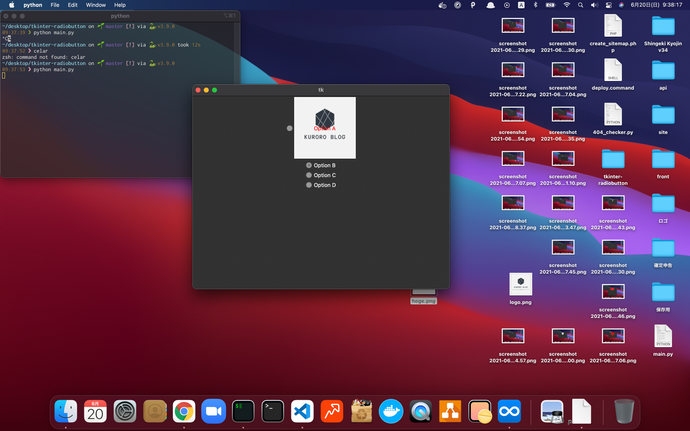Select the Option A radio button
The image size is (690, 431).
click(x=290, y=128)
